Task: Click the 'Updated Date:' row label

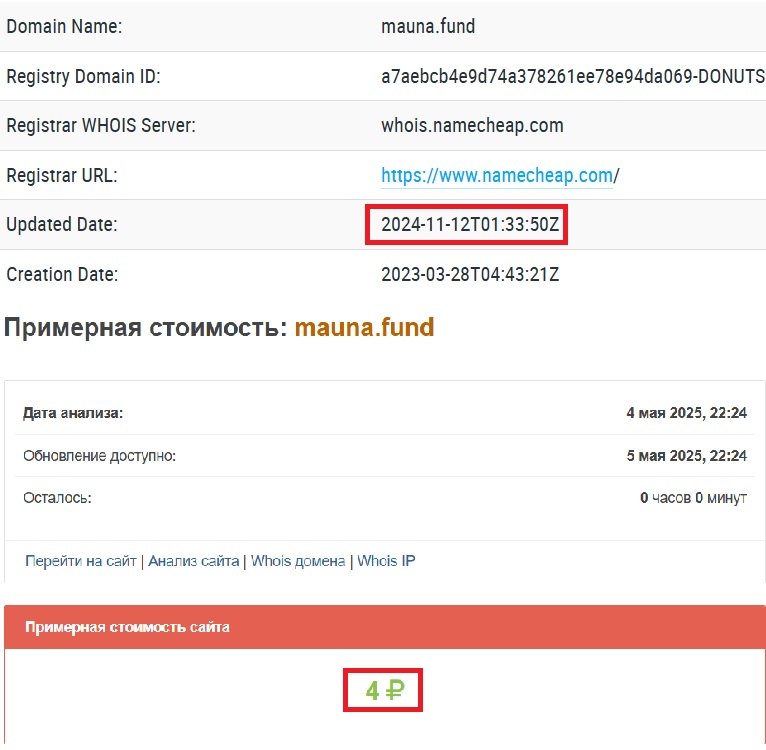Action: point(62,225)
